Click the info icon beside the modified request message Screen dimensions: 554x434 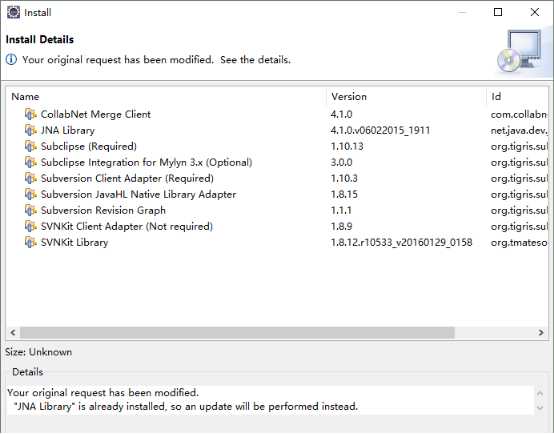(11, 59)
